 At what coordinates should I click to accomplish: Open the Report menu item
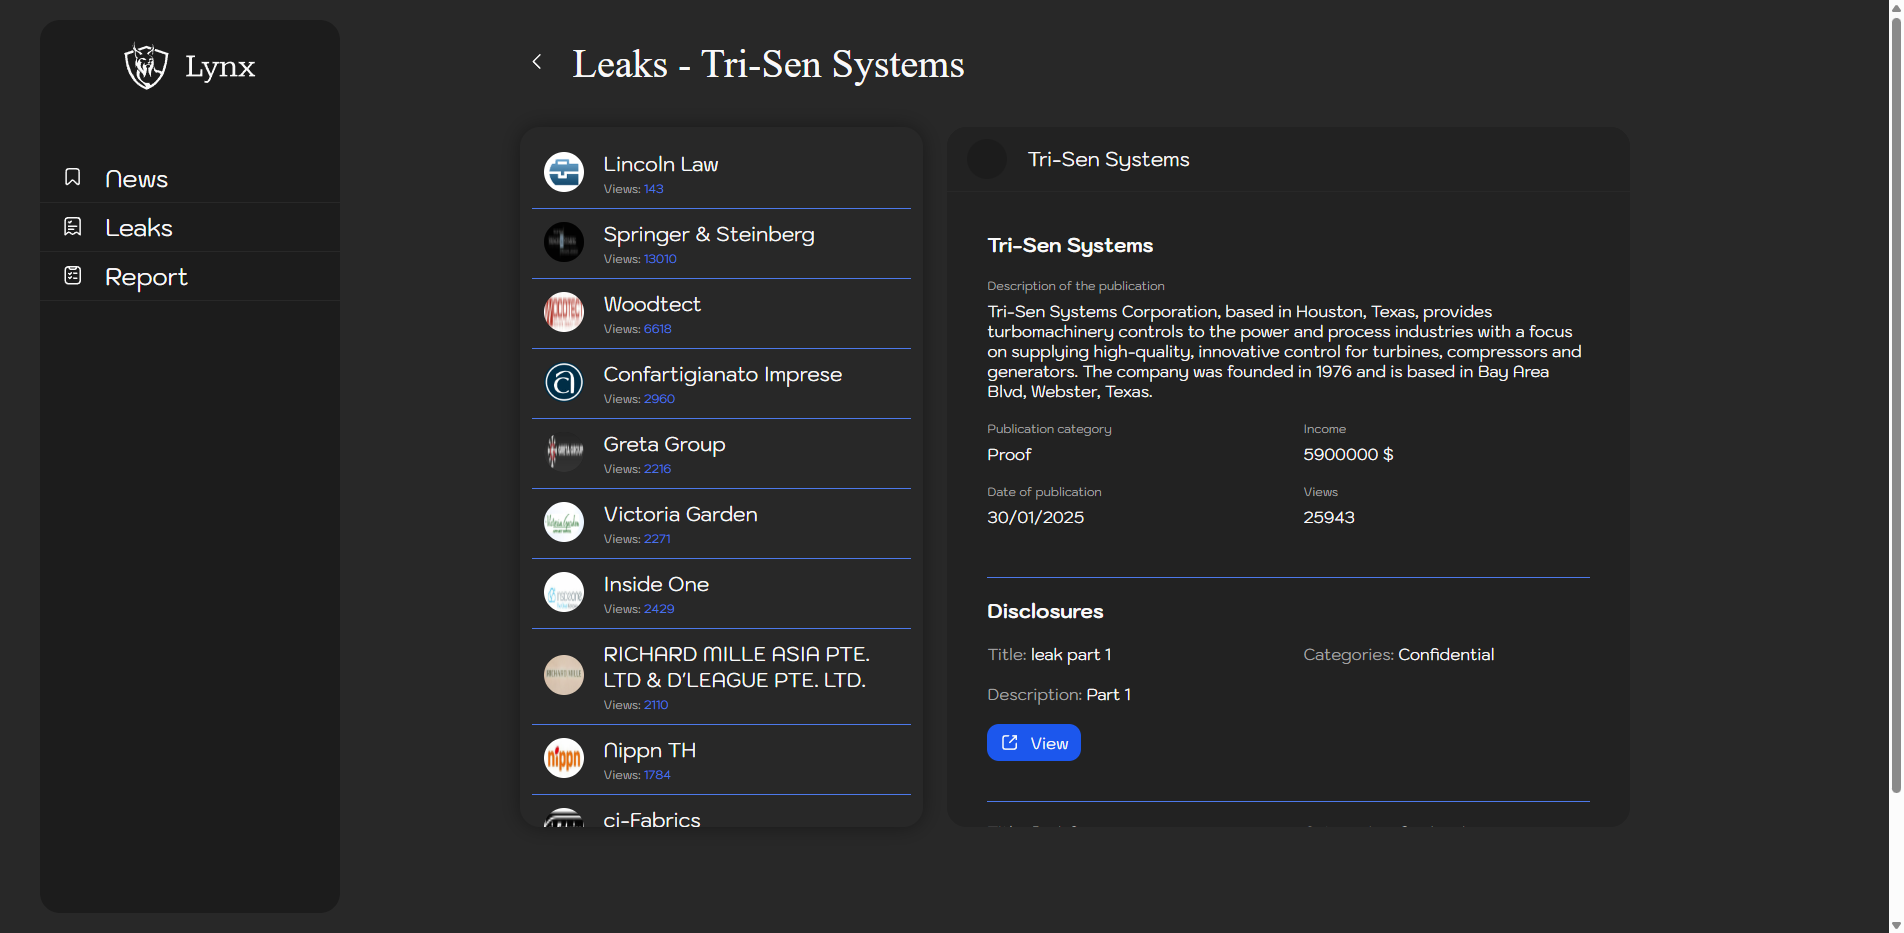(x=146, y=277)
